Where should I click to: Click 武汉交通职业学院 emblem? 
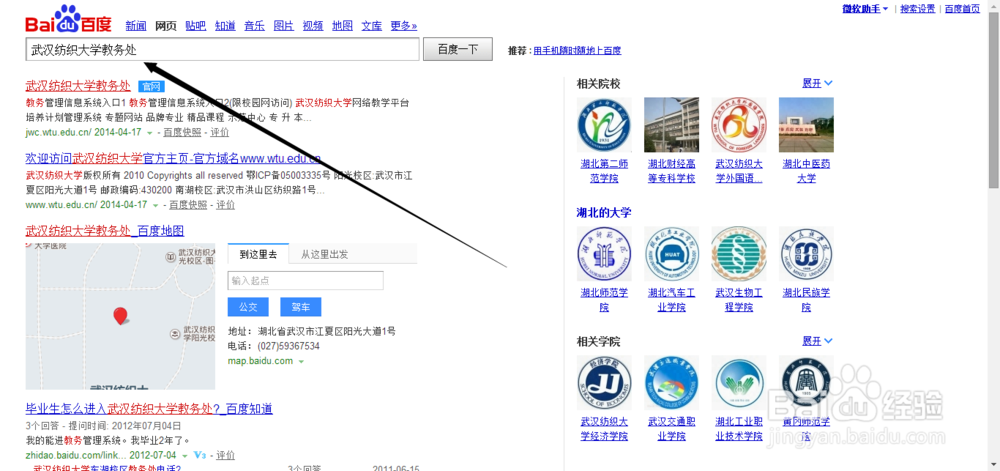672,383
